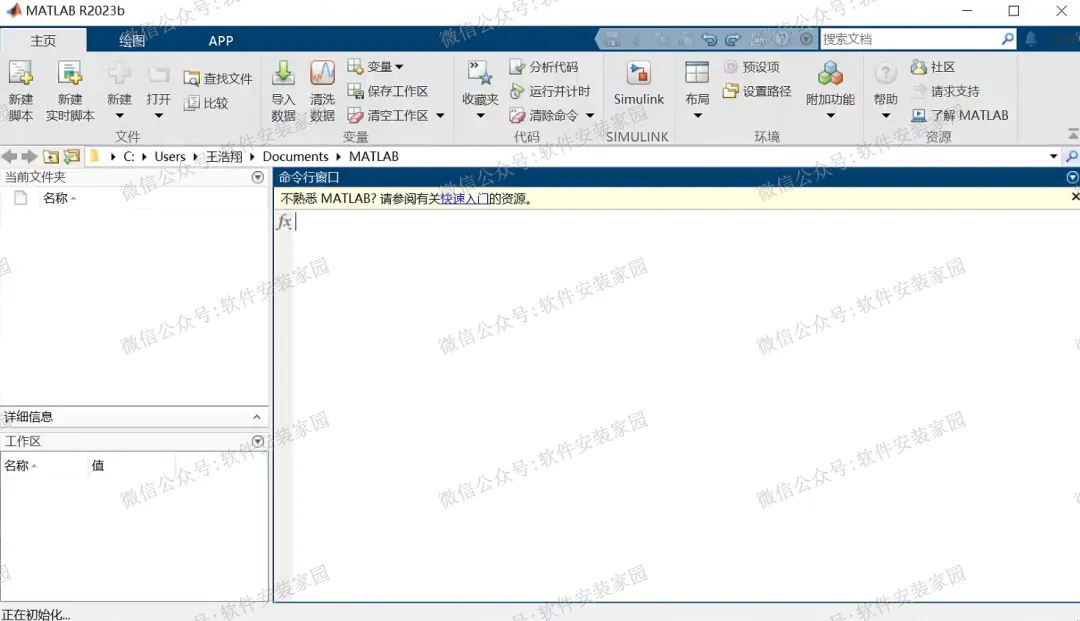Click MATLAB in the path breadcrumb

tap(373, 156)
